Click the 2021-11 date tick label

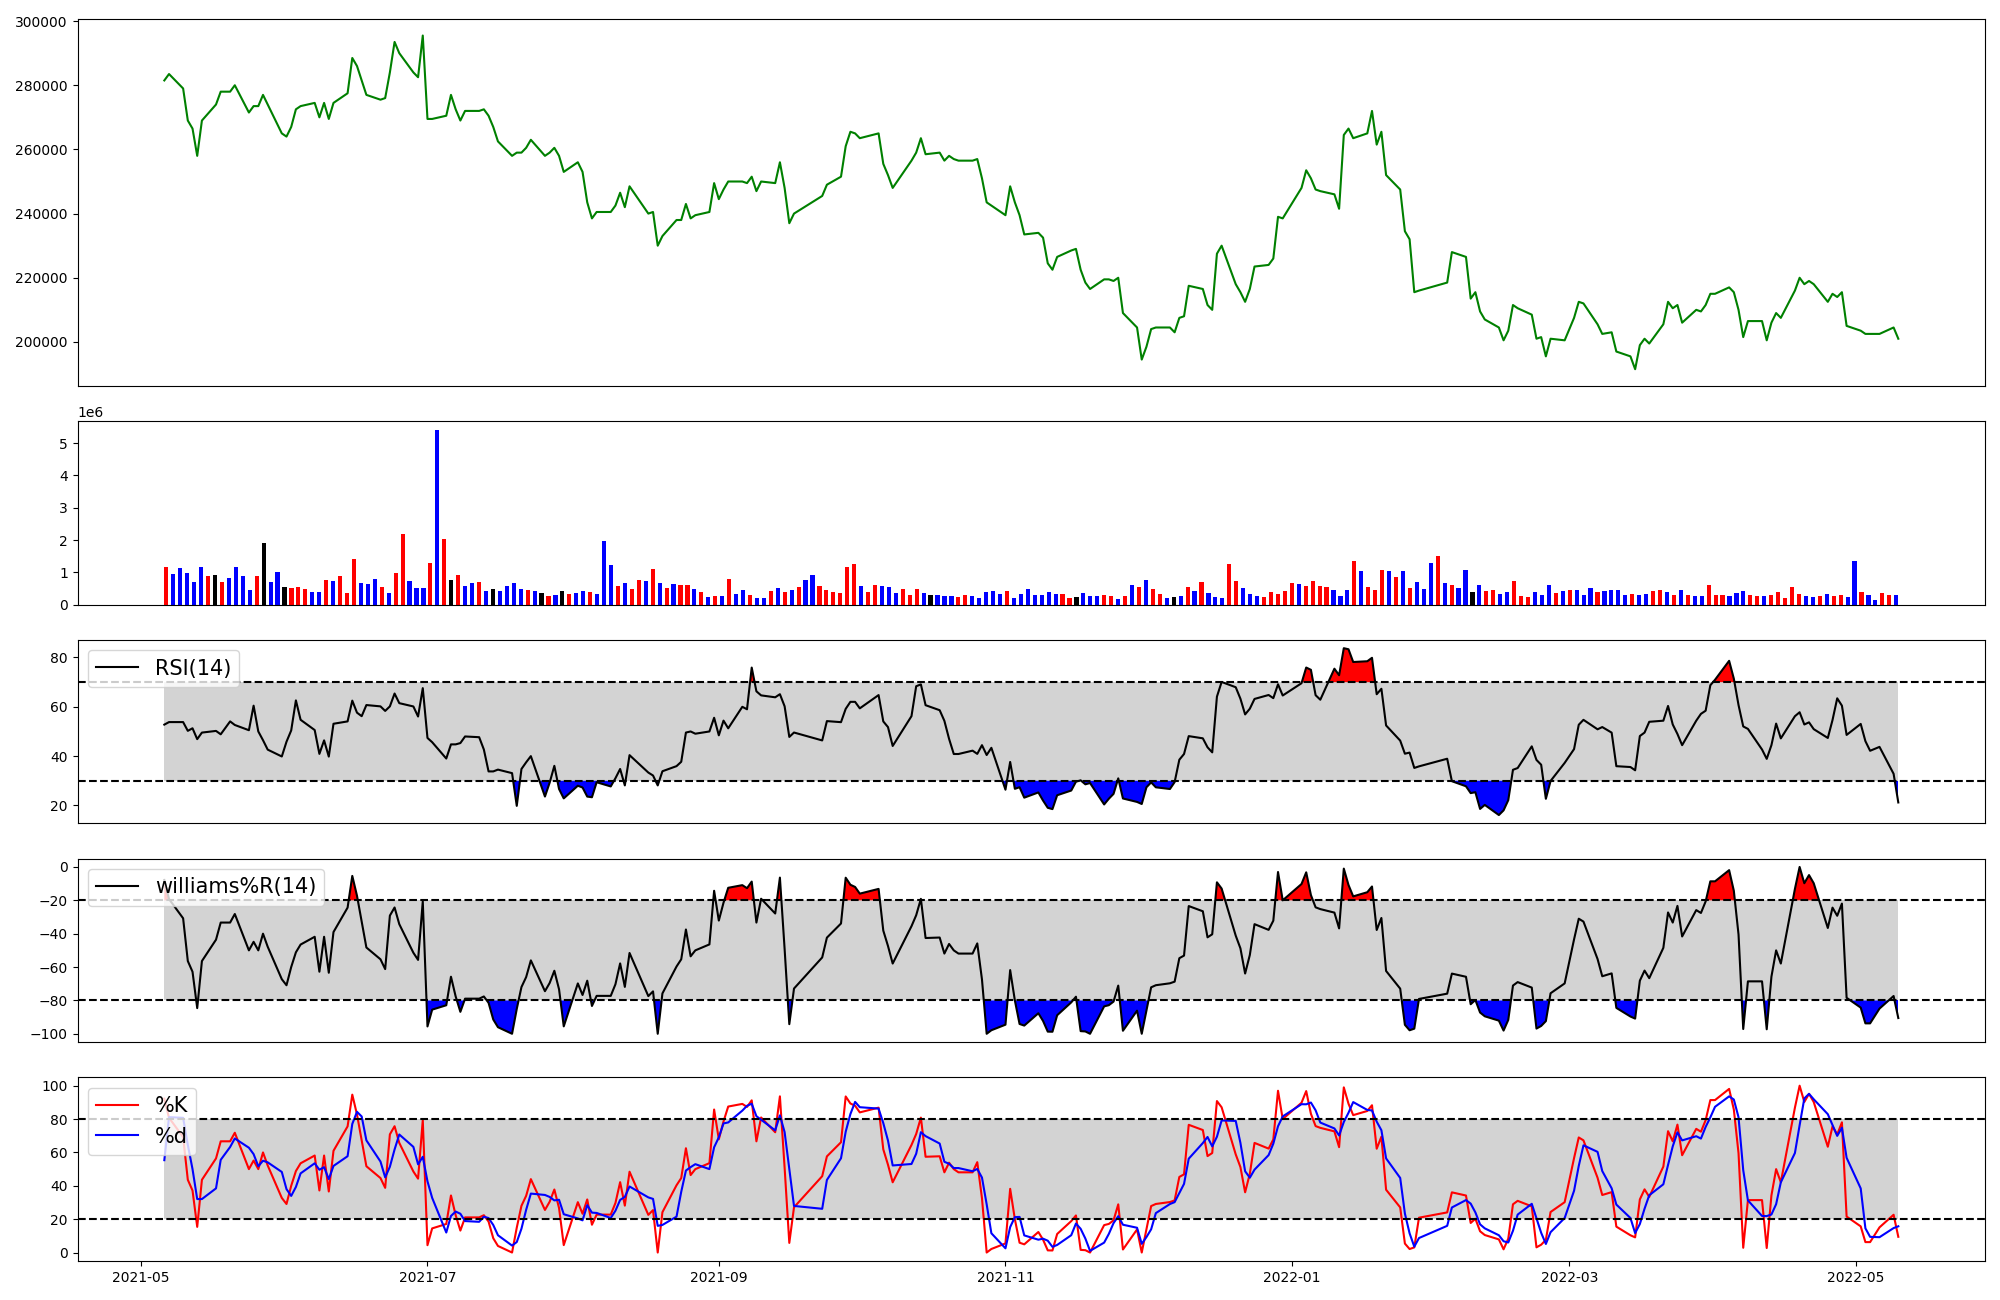point(1005,1277)
